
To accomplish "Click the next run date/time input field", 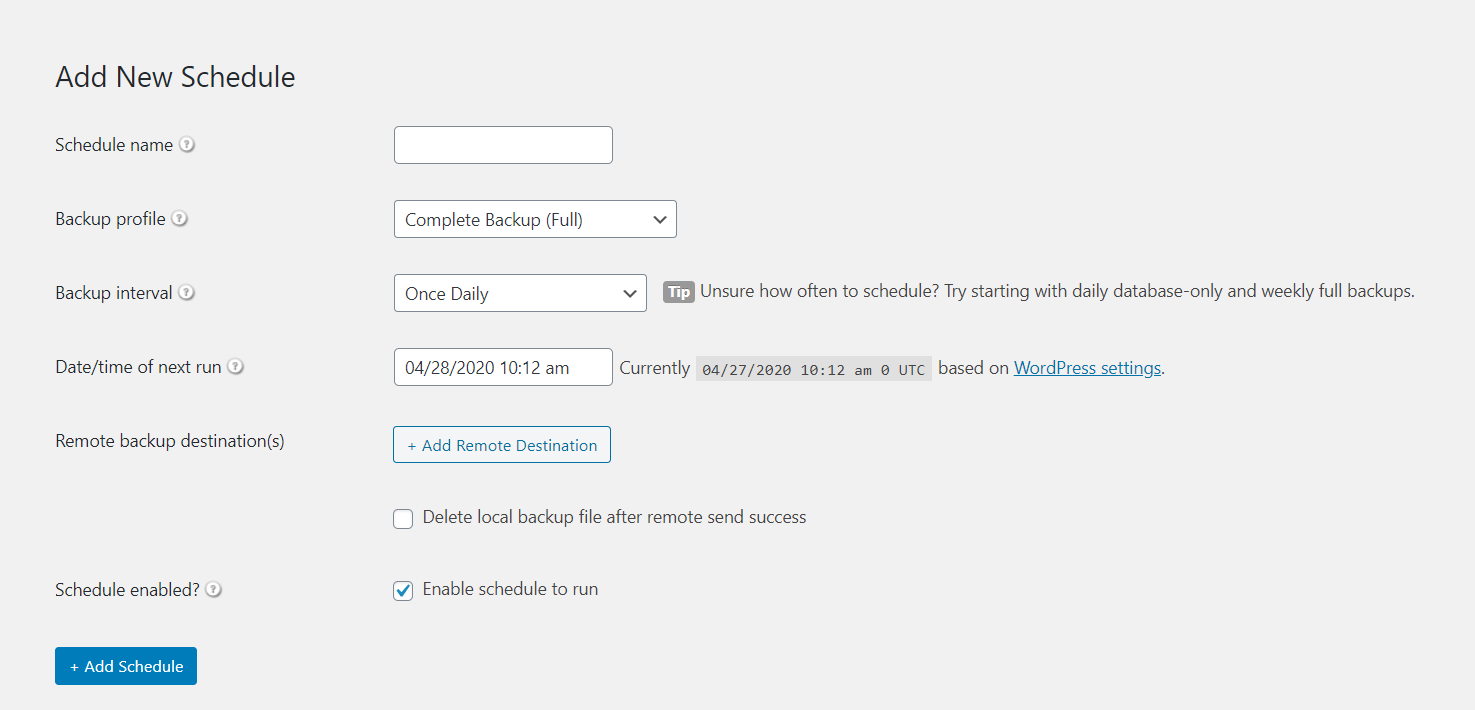I will [503, 367].
